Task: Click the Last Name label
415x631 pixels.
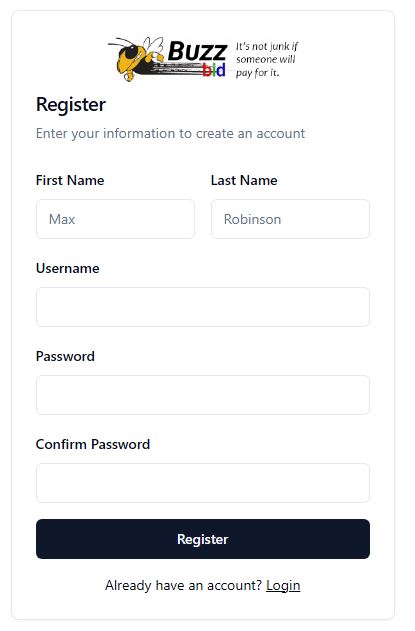Action: point(244,180)
